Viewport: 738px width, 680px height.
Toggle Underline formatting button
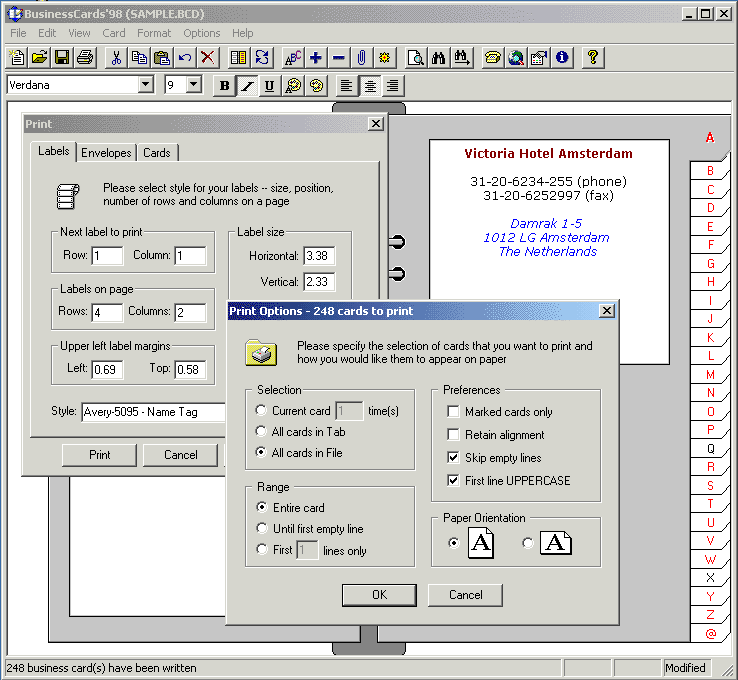pyautogui.click(x=270, y=86)
